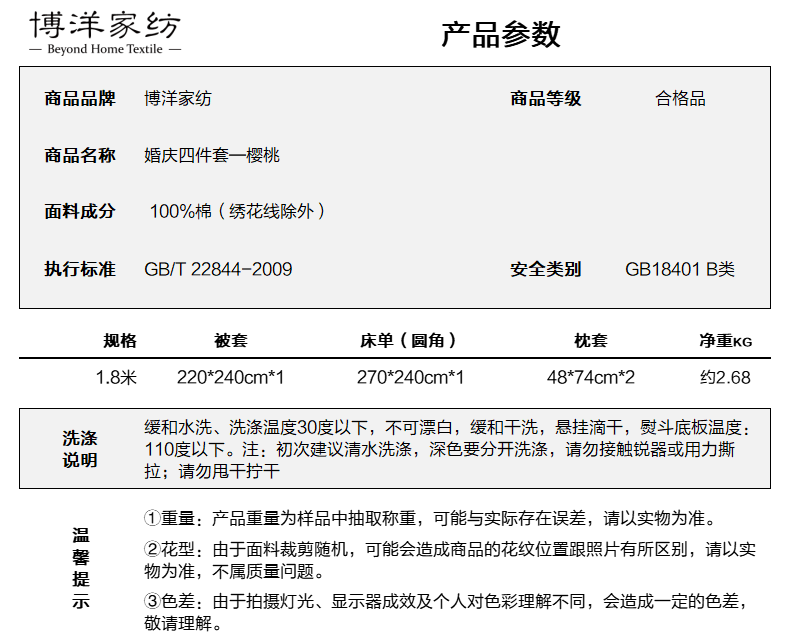Click the 被套 column header
Screen dimensions: 790x638
(231, 341)
